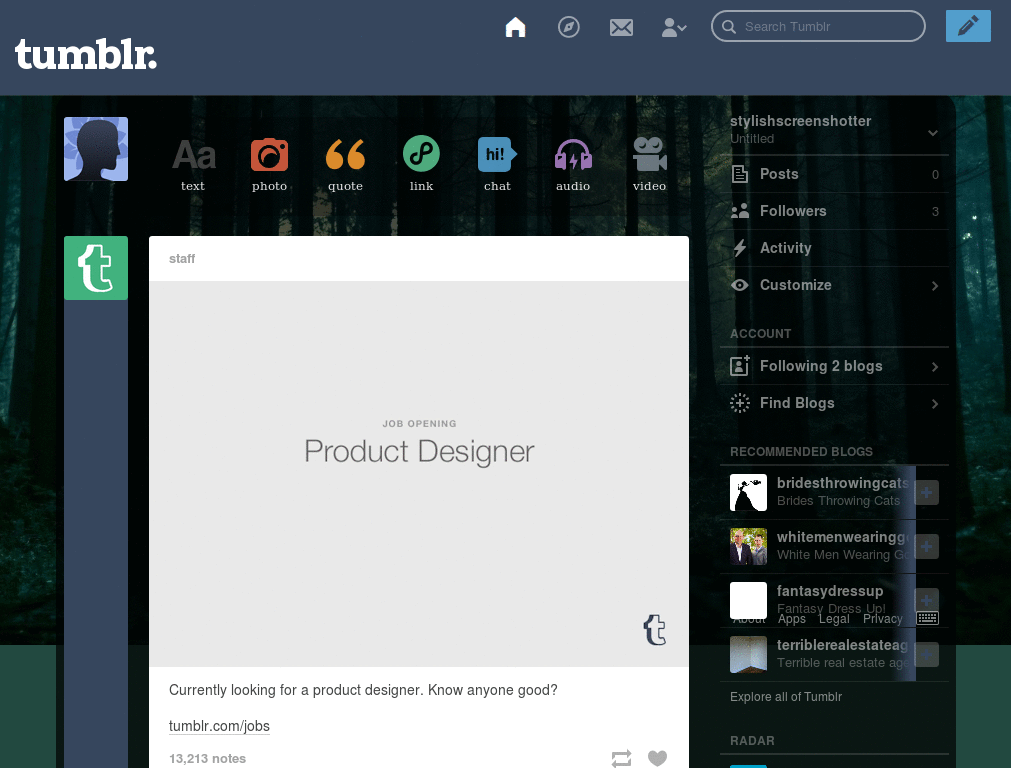Follow bridesthrowingcats with plus button
1024x768 pixels.
(927, 492)
